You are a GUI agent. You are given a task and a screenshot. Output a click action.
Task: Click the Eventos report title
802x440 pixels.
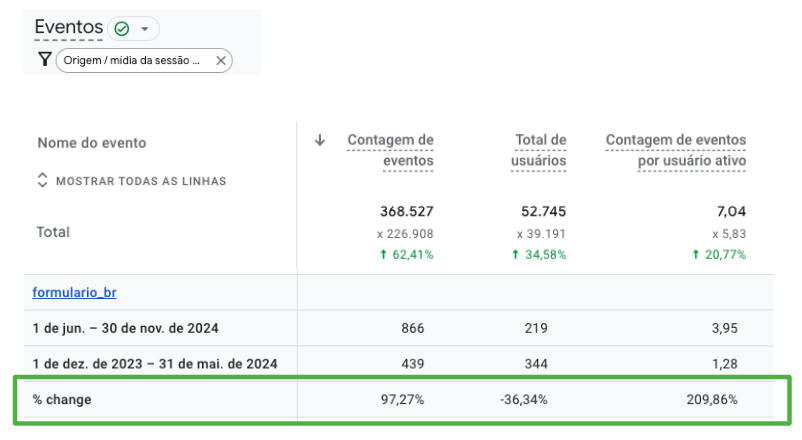[68, 28]
